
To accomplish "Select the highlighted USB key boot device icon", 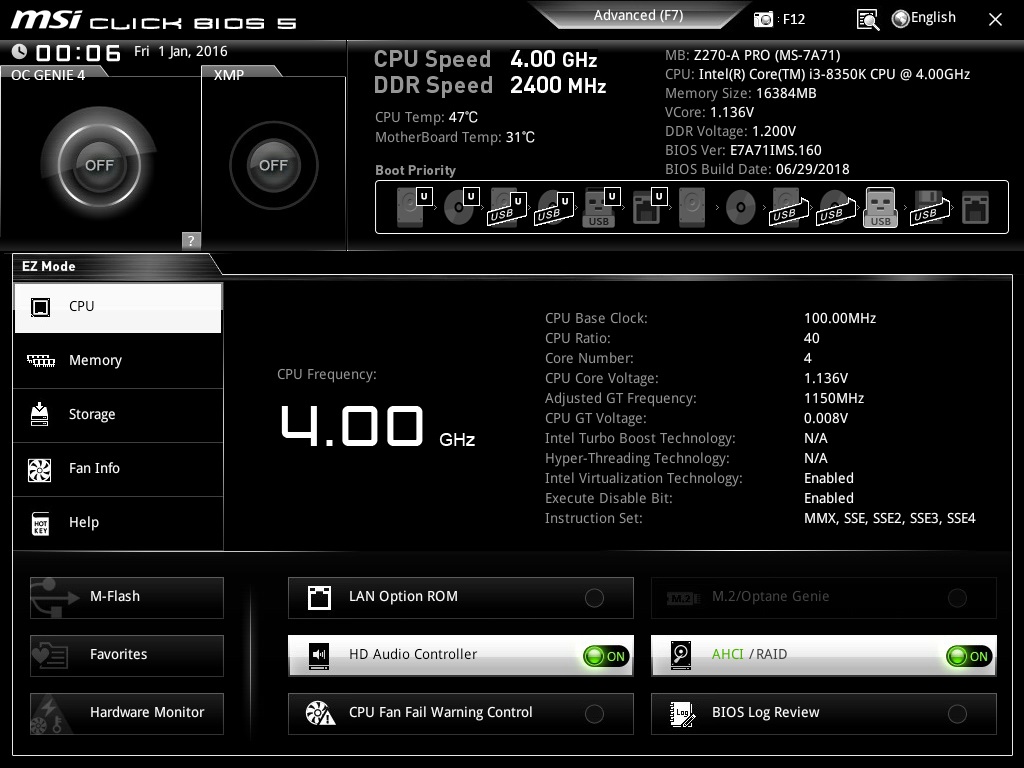I will 880,207.
